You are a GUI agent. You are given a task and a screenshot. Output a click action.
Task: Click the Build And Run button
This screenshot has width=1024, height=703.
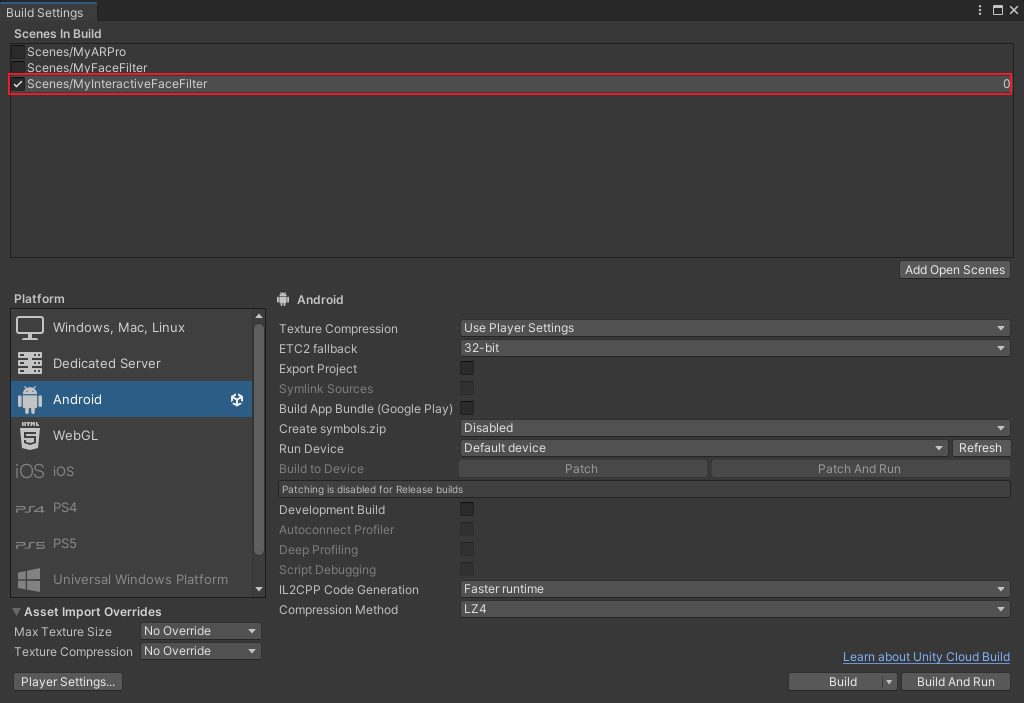point(955,682)
